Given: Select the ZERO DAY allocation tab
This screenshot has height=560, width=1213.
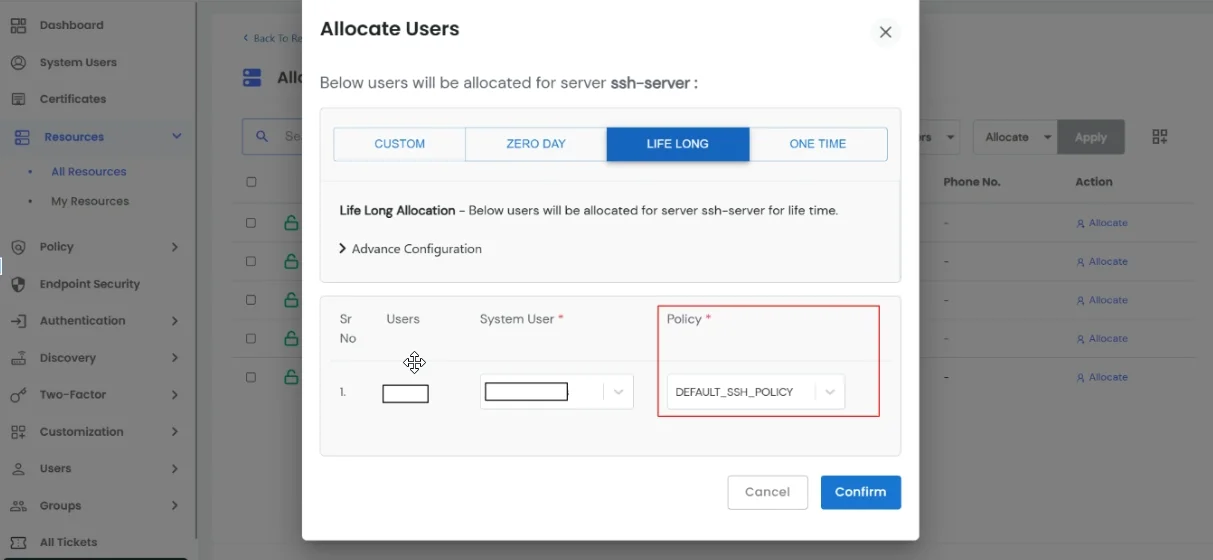Looking at the screenshot, I should pos(536,144).
